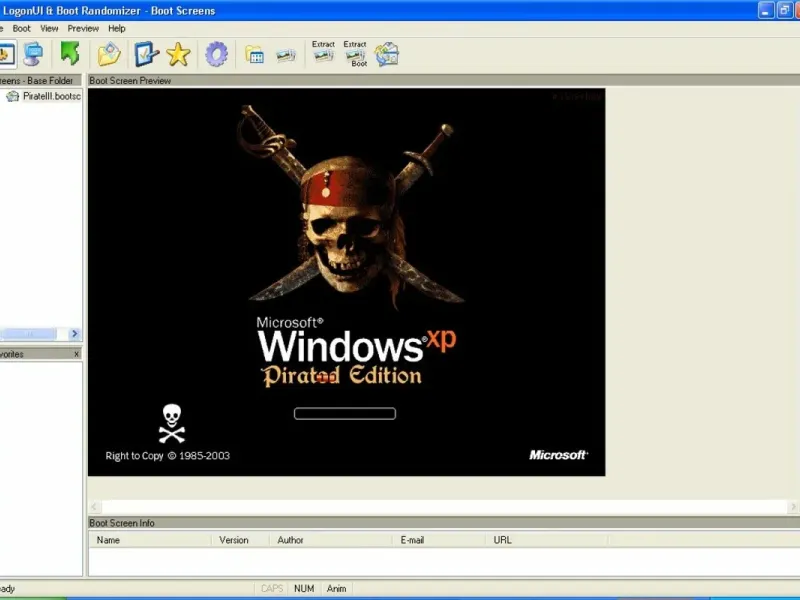The image size is (800, 600).
Task: Open settings with the purple gear icon
Action: click(x=216, y=54)
